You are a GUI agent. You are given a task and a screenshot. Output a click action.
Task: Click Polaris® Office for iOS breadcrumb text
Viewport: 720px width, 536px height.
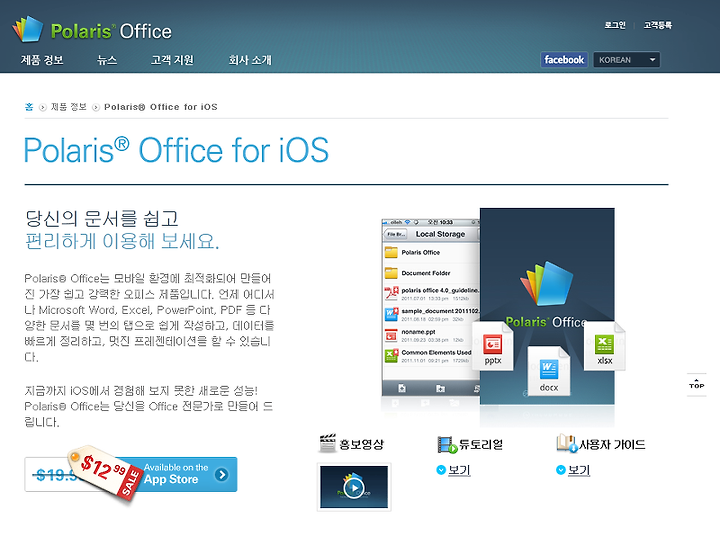(x=161, y=107)
